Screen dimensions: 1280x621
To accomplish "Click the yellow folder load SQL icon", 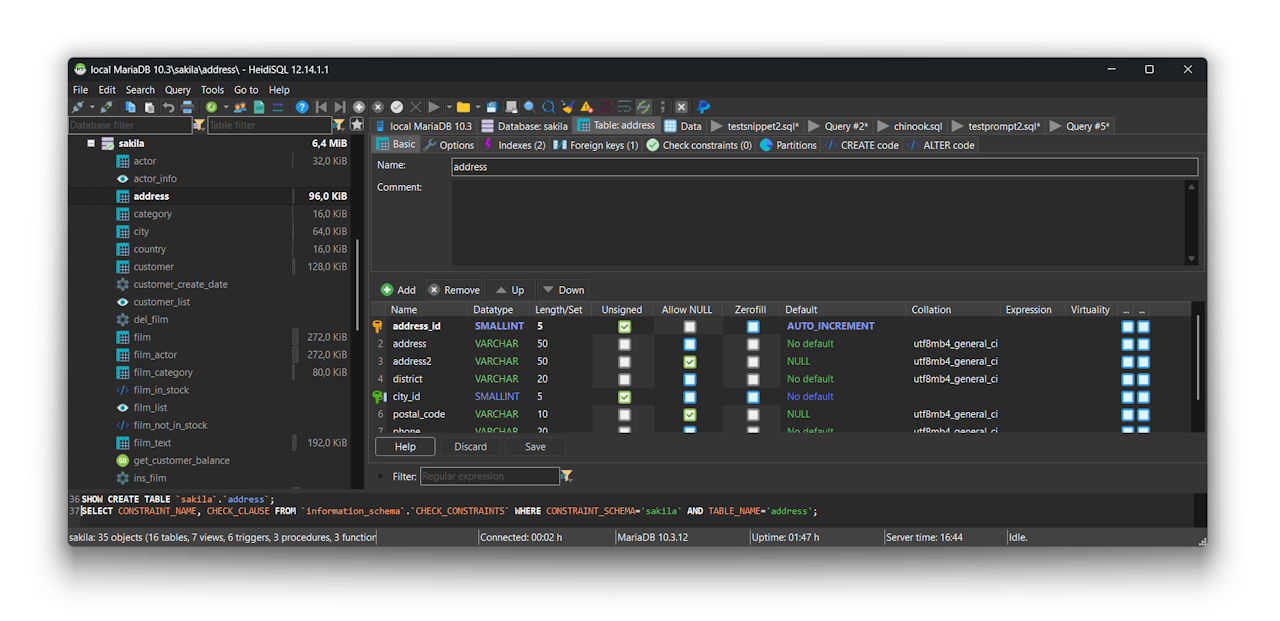I will point(463,107).
